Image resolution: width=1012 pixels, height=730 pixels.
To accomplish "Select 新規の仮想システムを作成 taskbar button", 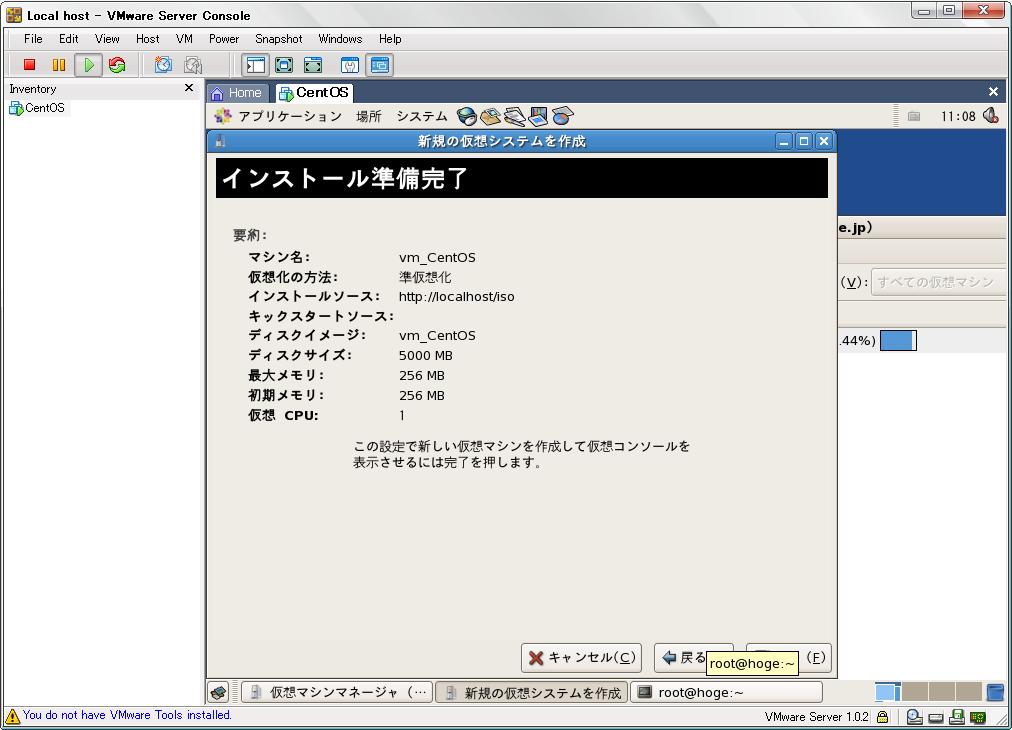I will tap(531, 693).
